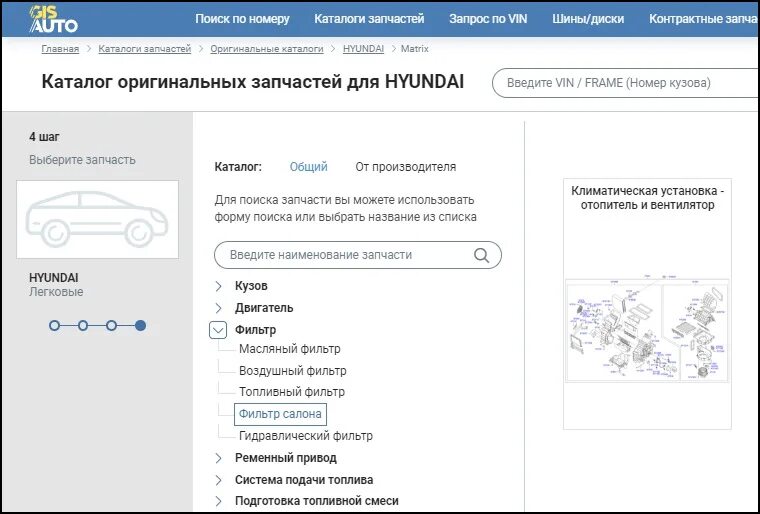The height and width of the screenshot is (514, 760).
Task: Click the Ременный привод label
Action: pyautogui.click(x=285, y=458)
